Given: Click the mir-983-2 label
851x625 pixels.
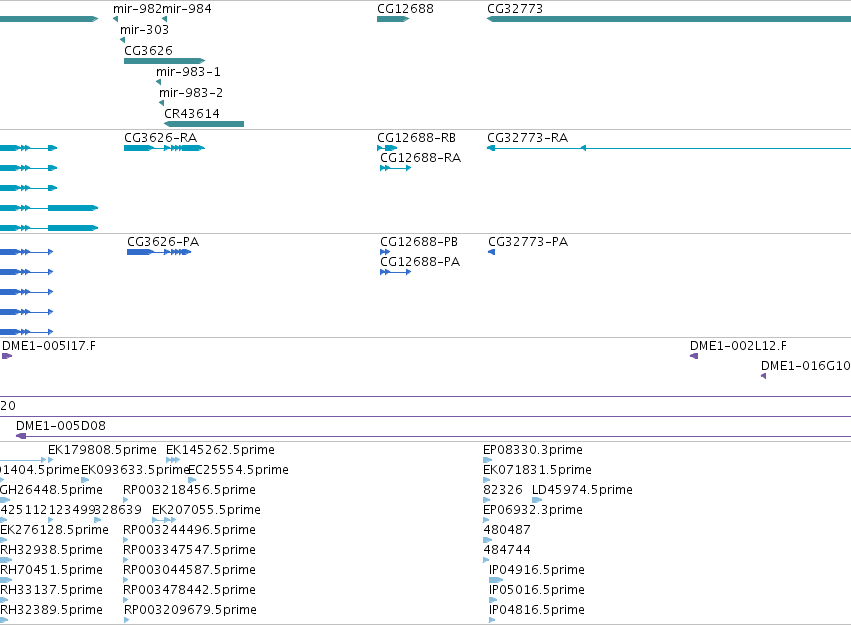Looking at the screenshot, I should point(191,93).
